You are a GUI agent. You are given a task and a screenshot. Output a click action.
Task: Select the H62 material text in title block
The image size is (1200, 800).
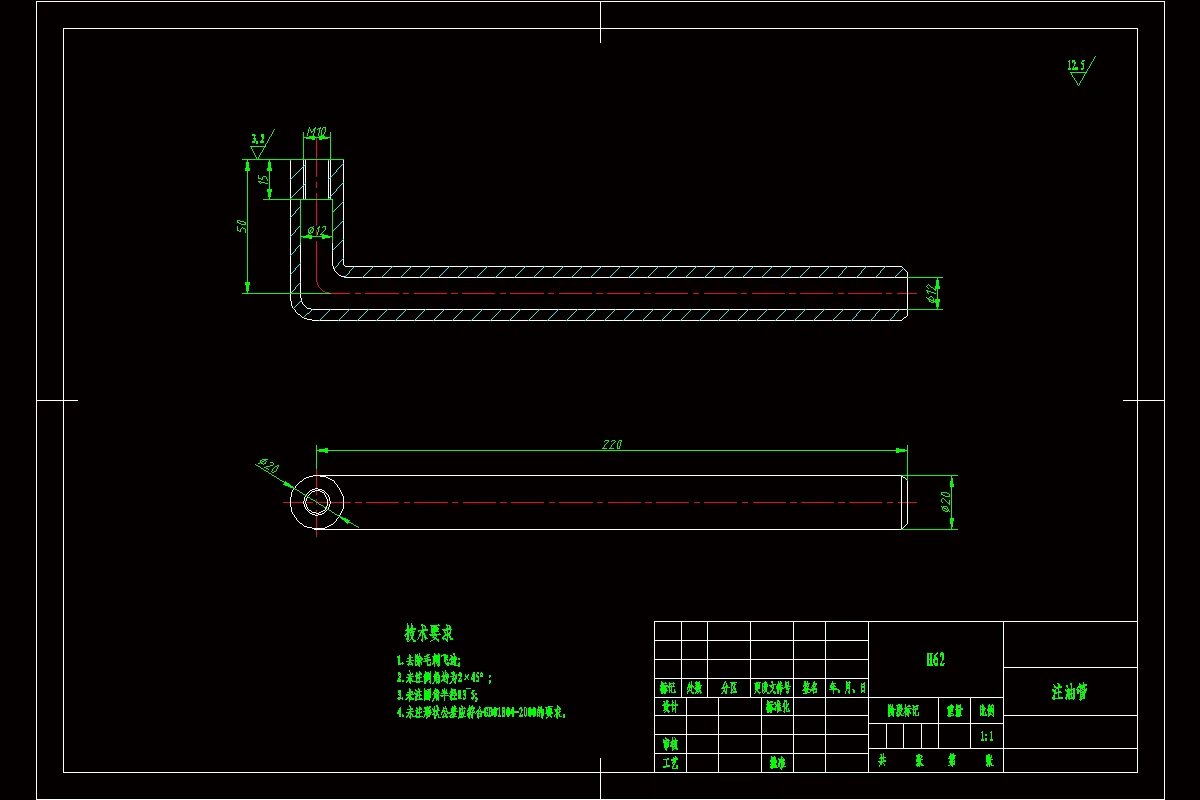(935, 659)
